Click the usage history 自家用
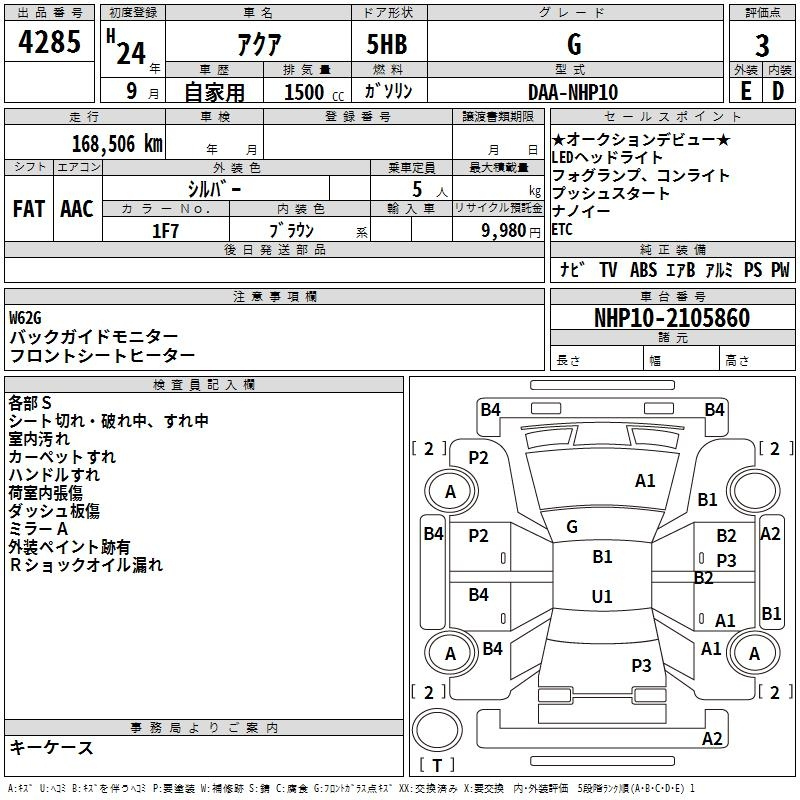This screenshot has height=800, width=800. tap(214, 92)
